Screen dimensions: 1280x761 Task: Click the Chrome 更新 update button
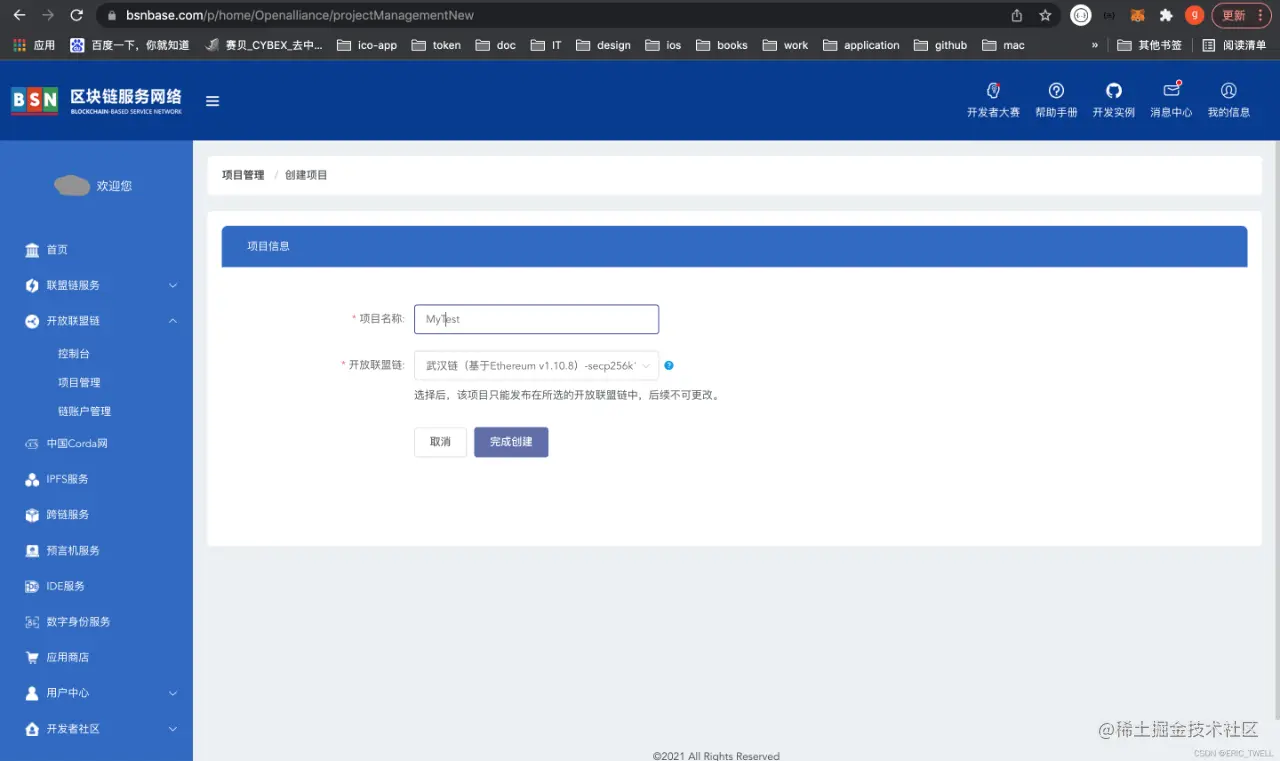point(1240,15)
